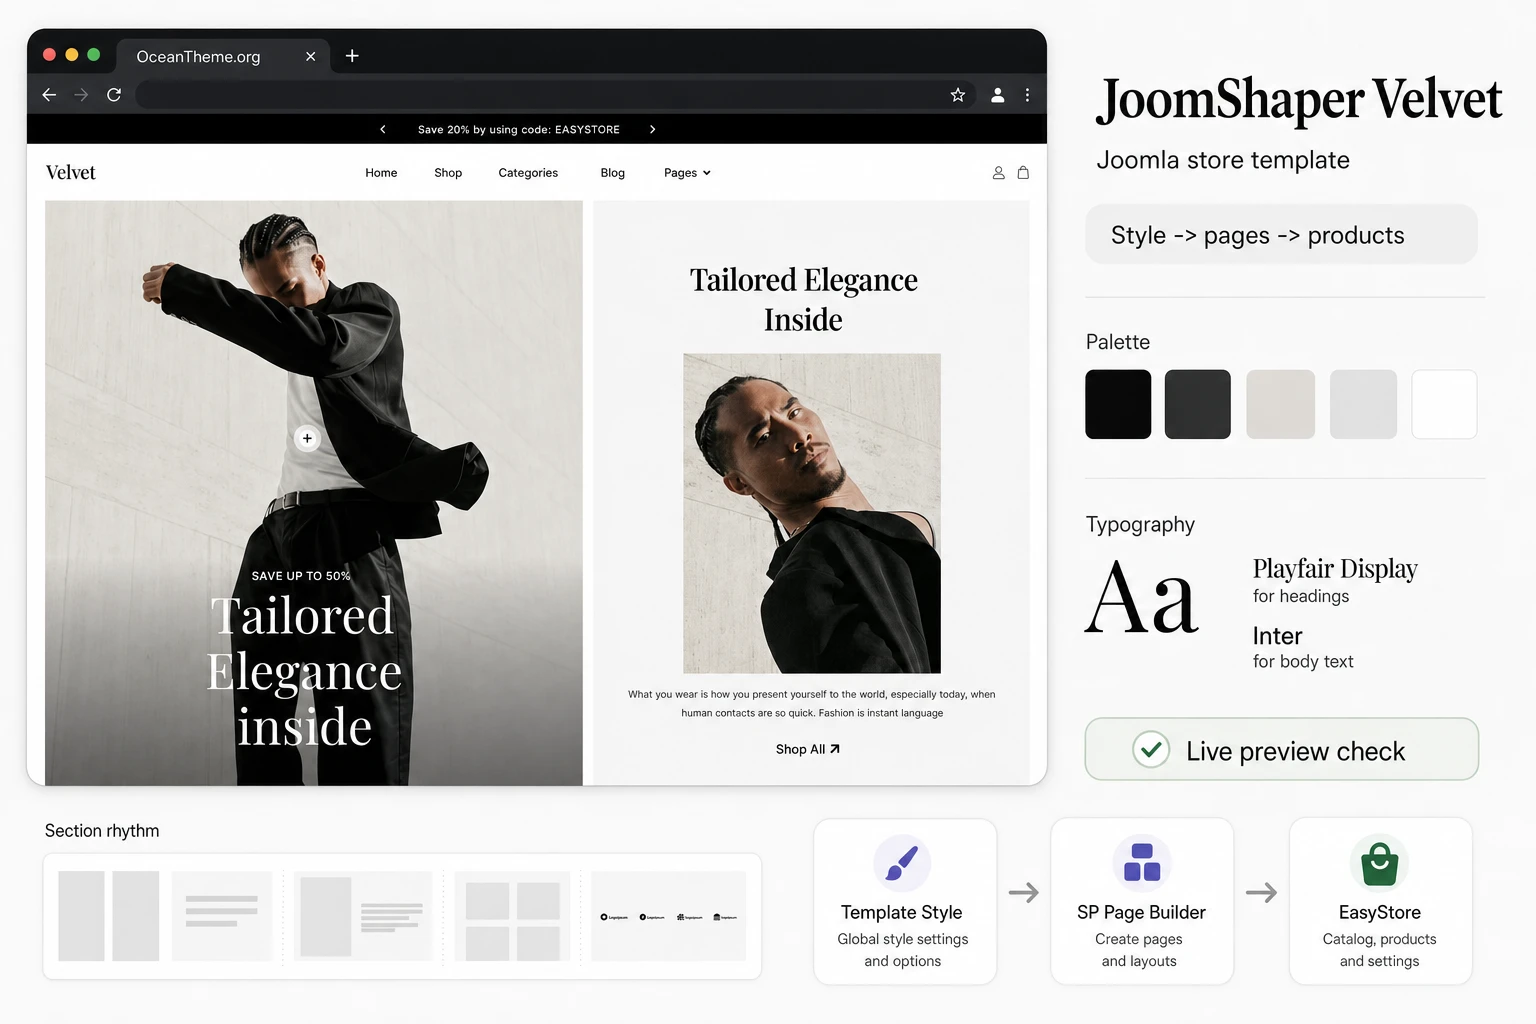Image resolution: width=1536 pixels, height=1024 pixels.
Task: Open the shopping bag cart icon
Action: (1023, 173)
